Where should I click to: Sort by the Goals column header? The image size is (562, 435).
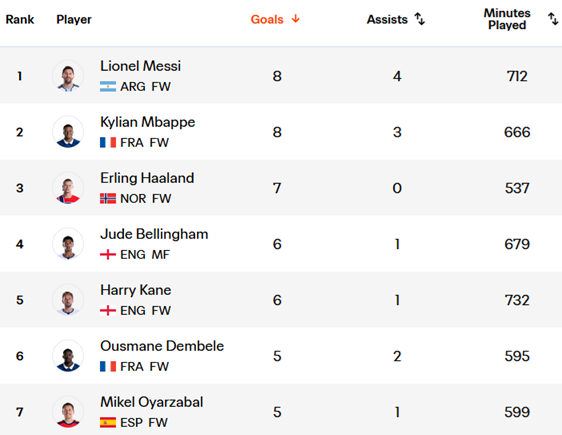point(267,19)
